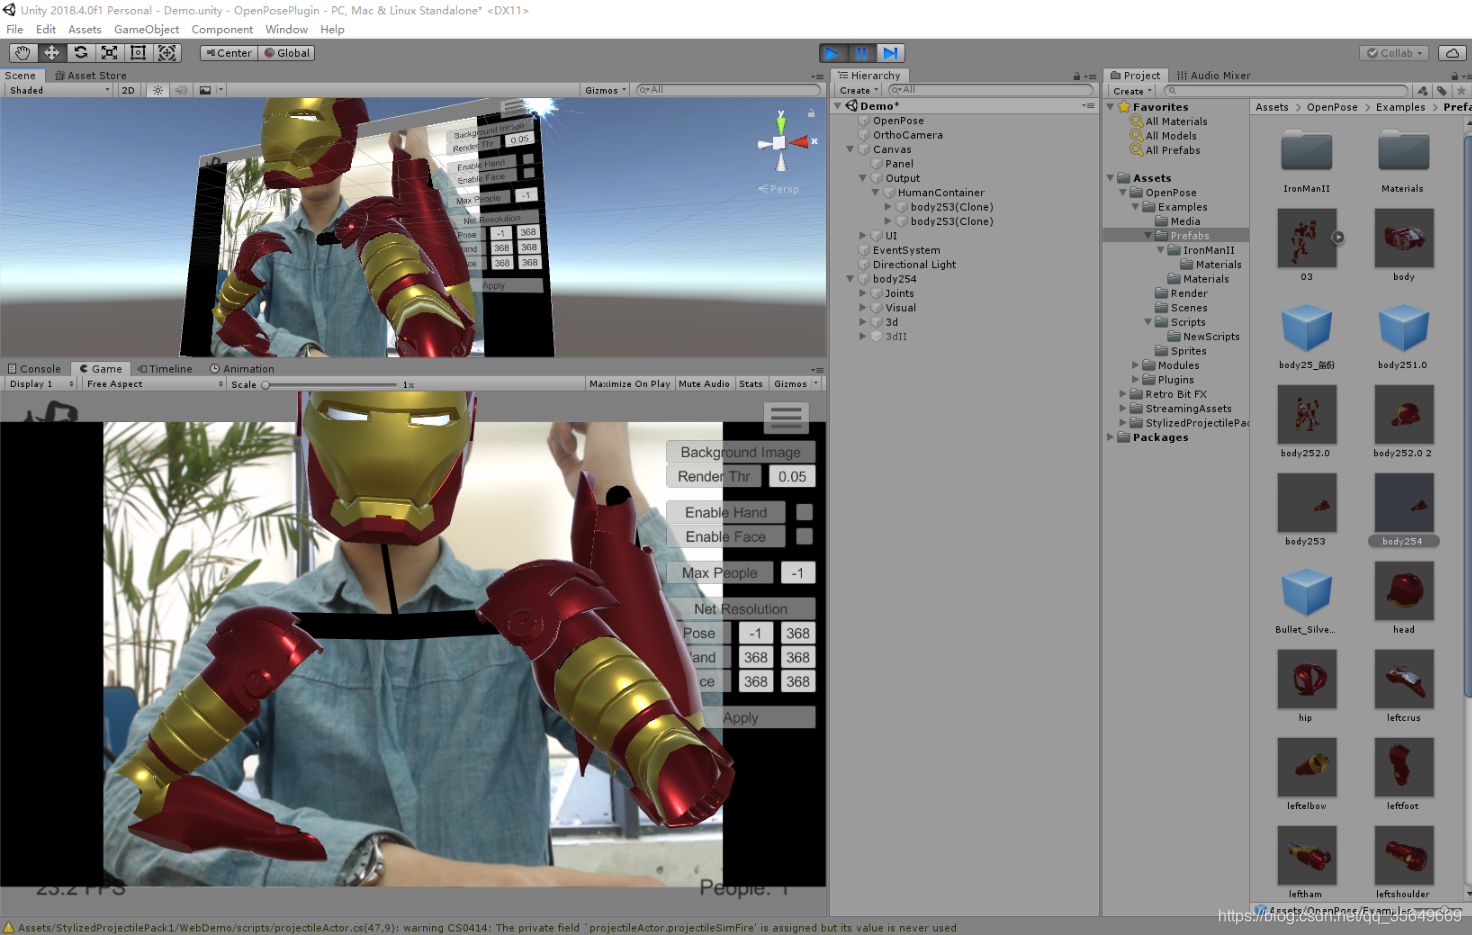
Task: Open Hierarchy Create dropdown
Action: [858, 90]
